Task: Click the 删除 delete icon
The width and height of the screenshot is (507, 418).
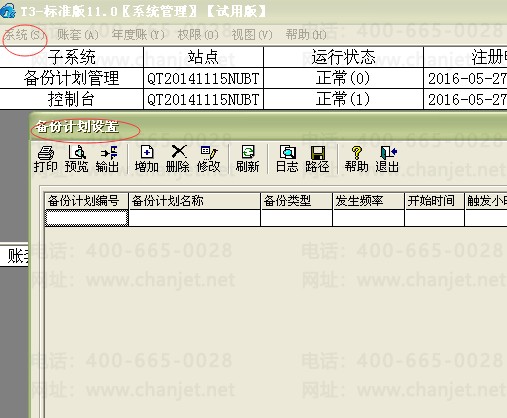Action: coord(178,159)
